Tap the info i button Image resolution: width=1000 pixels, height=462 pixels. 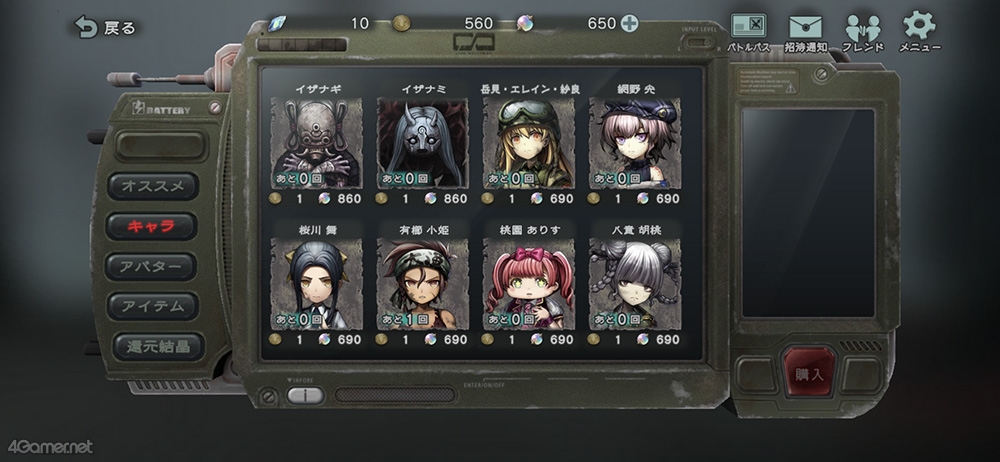pos(305,396)
